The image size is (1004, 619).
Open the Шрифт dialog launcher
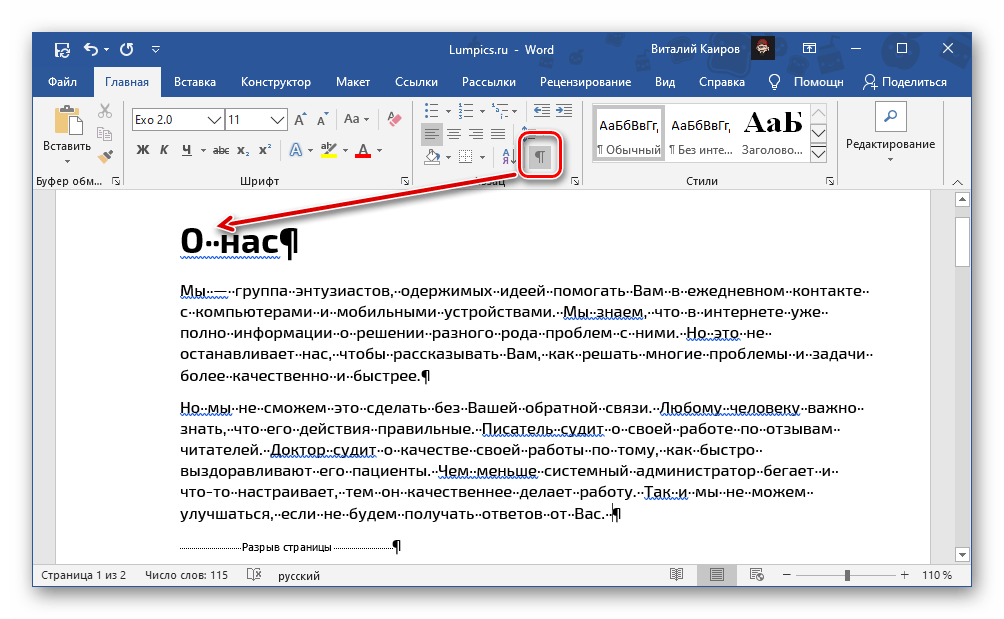pyautogui.click(x=405, y=181)
